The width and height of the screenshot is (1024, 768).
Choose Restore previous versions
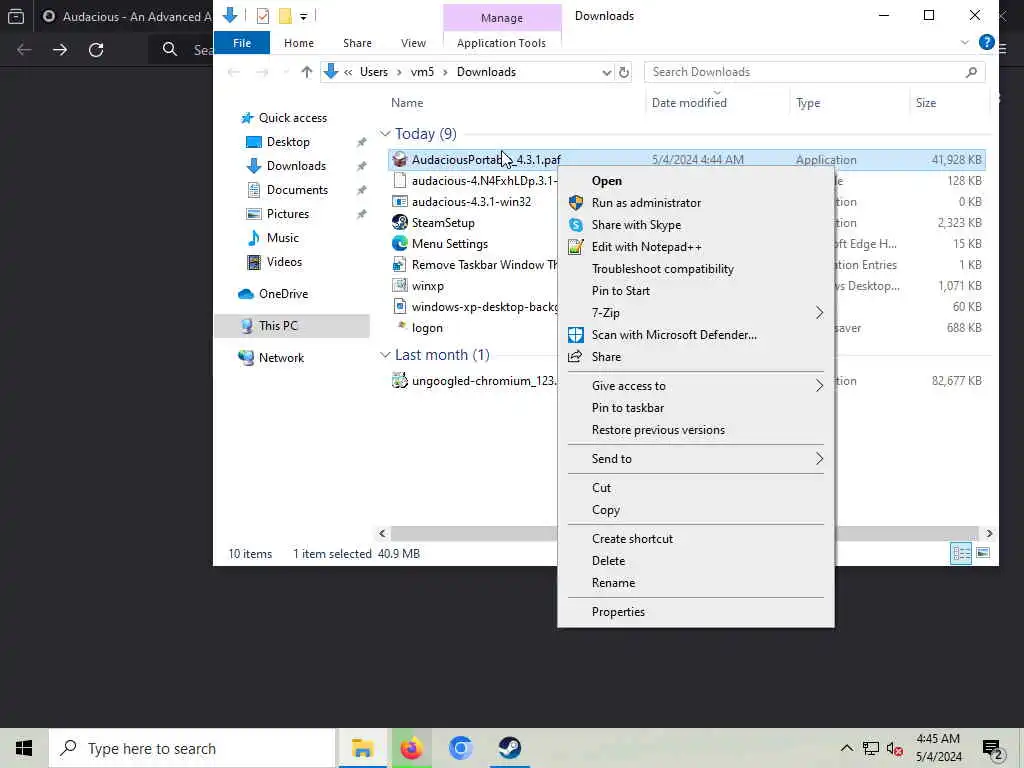pyautogui.click(x=658, y=430)
